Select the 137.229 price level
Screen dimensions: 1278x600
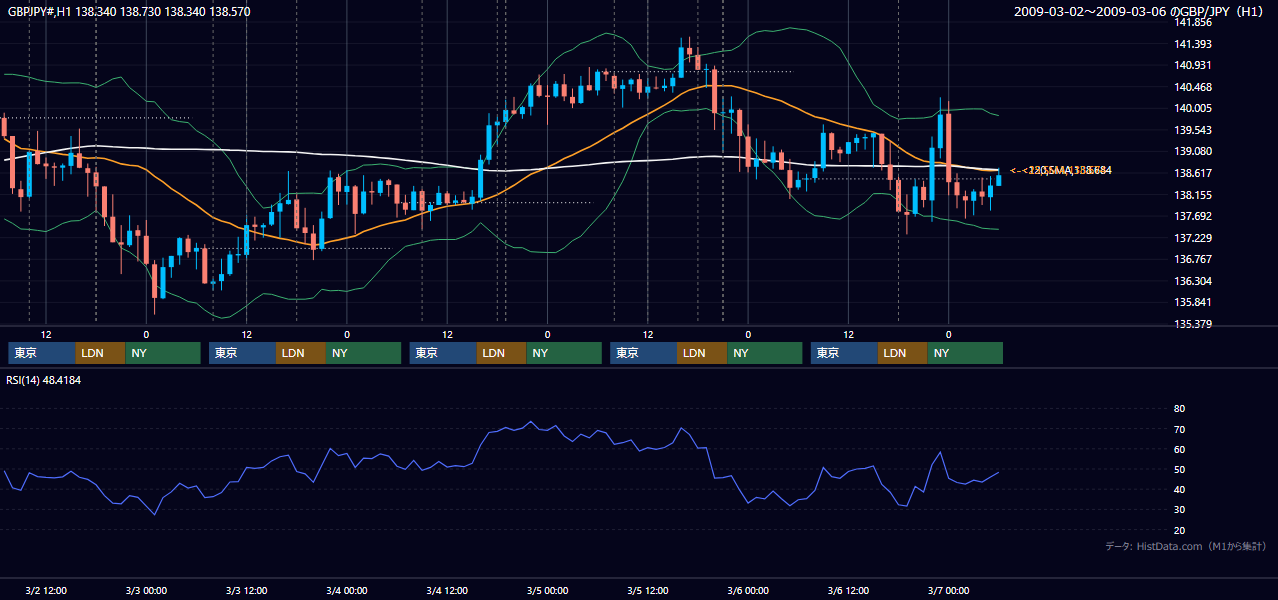click(x=1194, y=238)
